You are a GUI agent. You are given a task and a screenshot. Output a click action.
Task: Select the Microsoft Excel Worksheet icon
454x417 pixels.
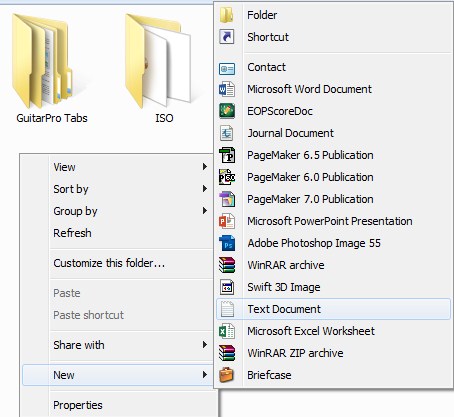point(227,331)
